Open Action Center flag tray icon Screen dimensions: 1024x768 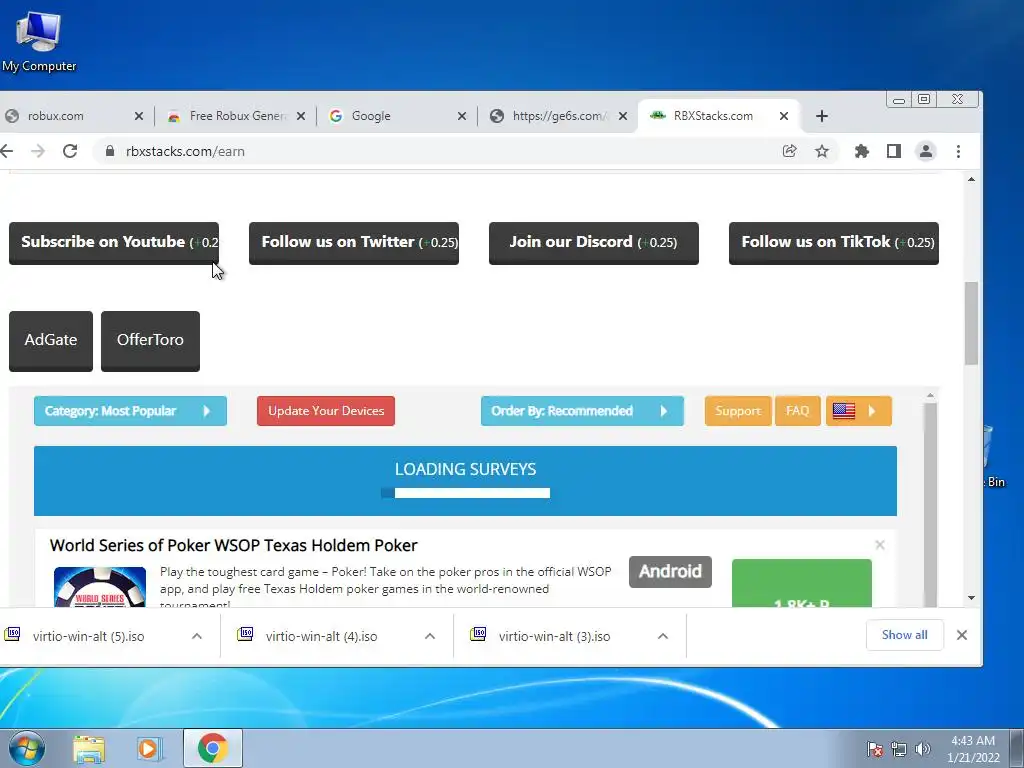click(x=875, y=749)
